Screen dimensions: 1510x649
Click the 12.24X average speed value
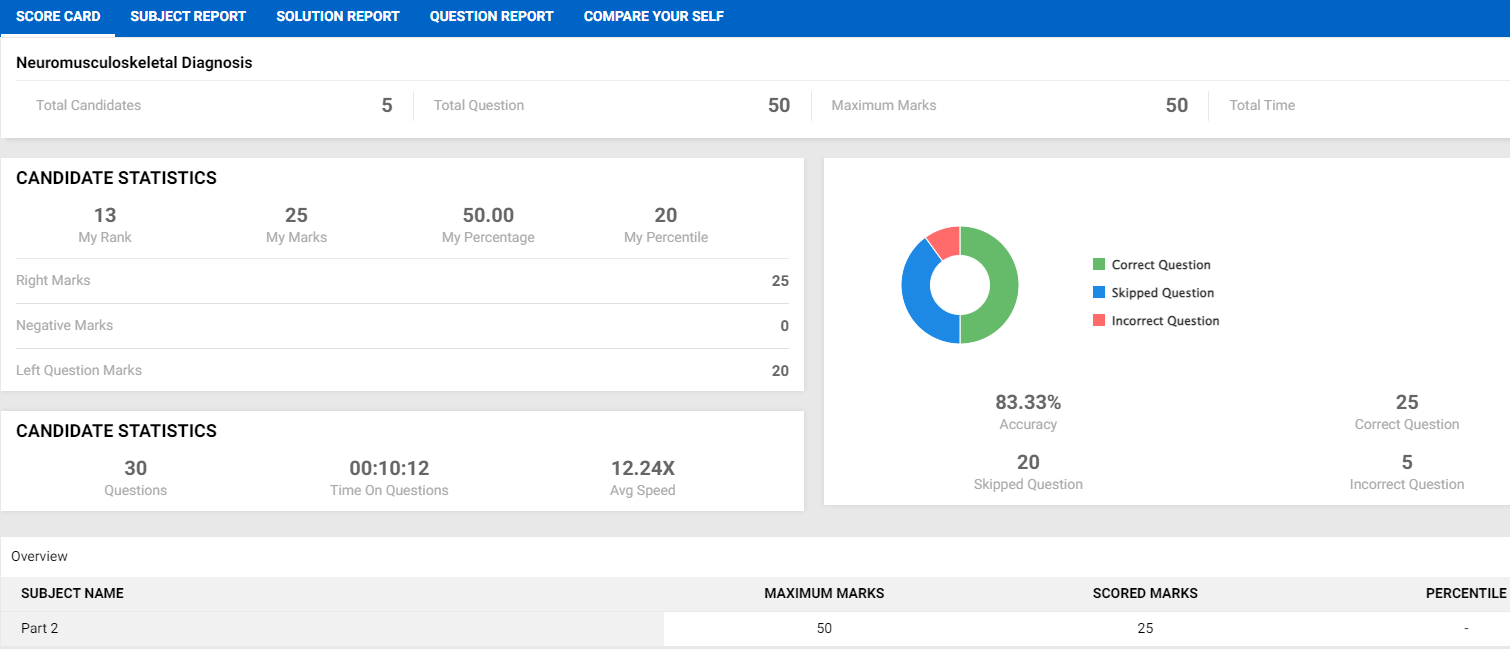pyautogui.click(x=643, y=468)
